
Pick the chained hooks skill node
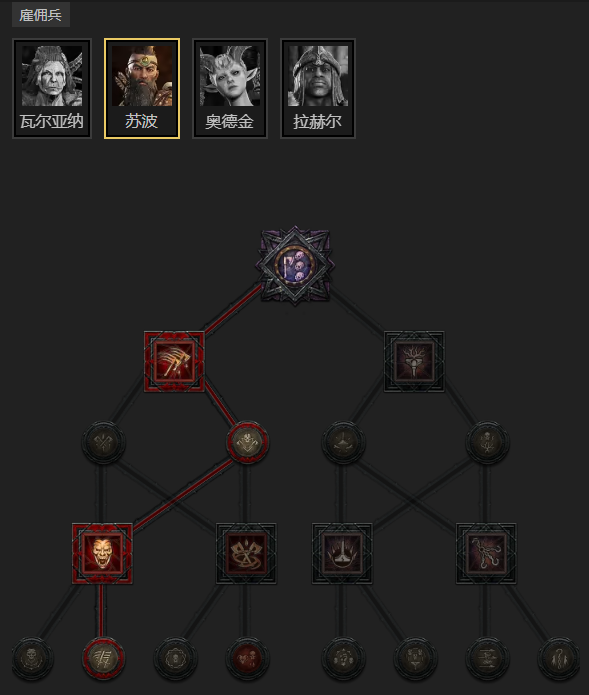(486, 553)
